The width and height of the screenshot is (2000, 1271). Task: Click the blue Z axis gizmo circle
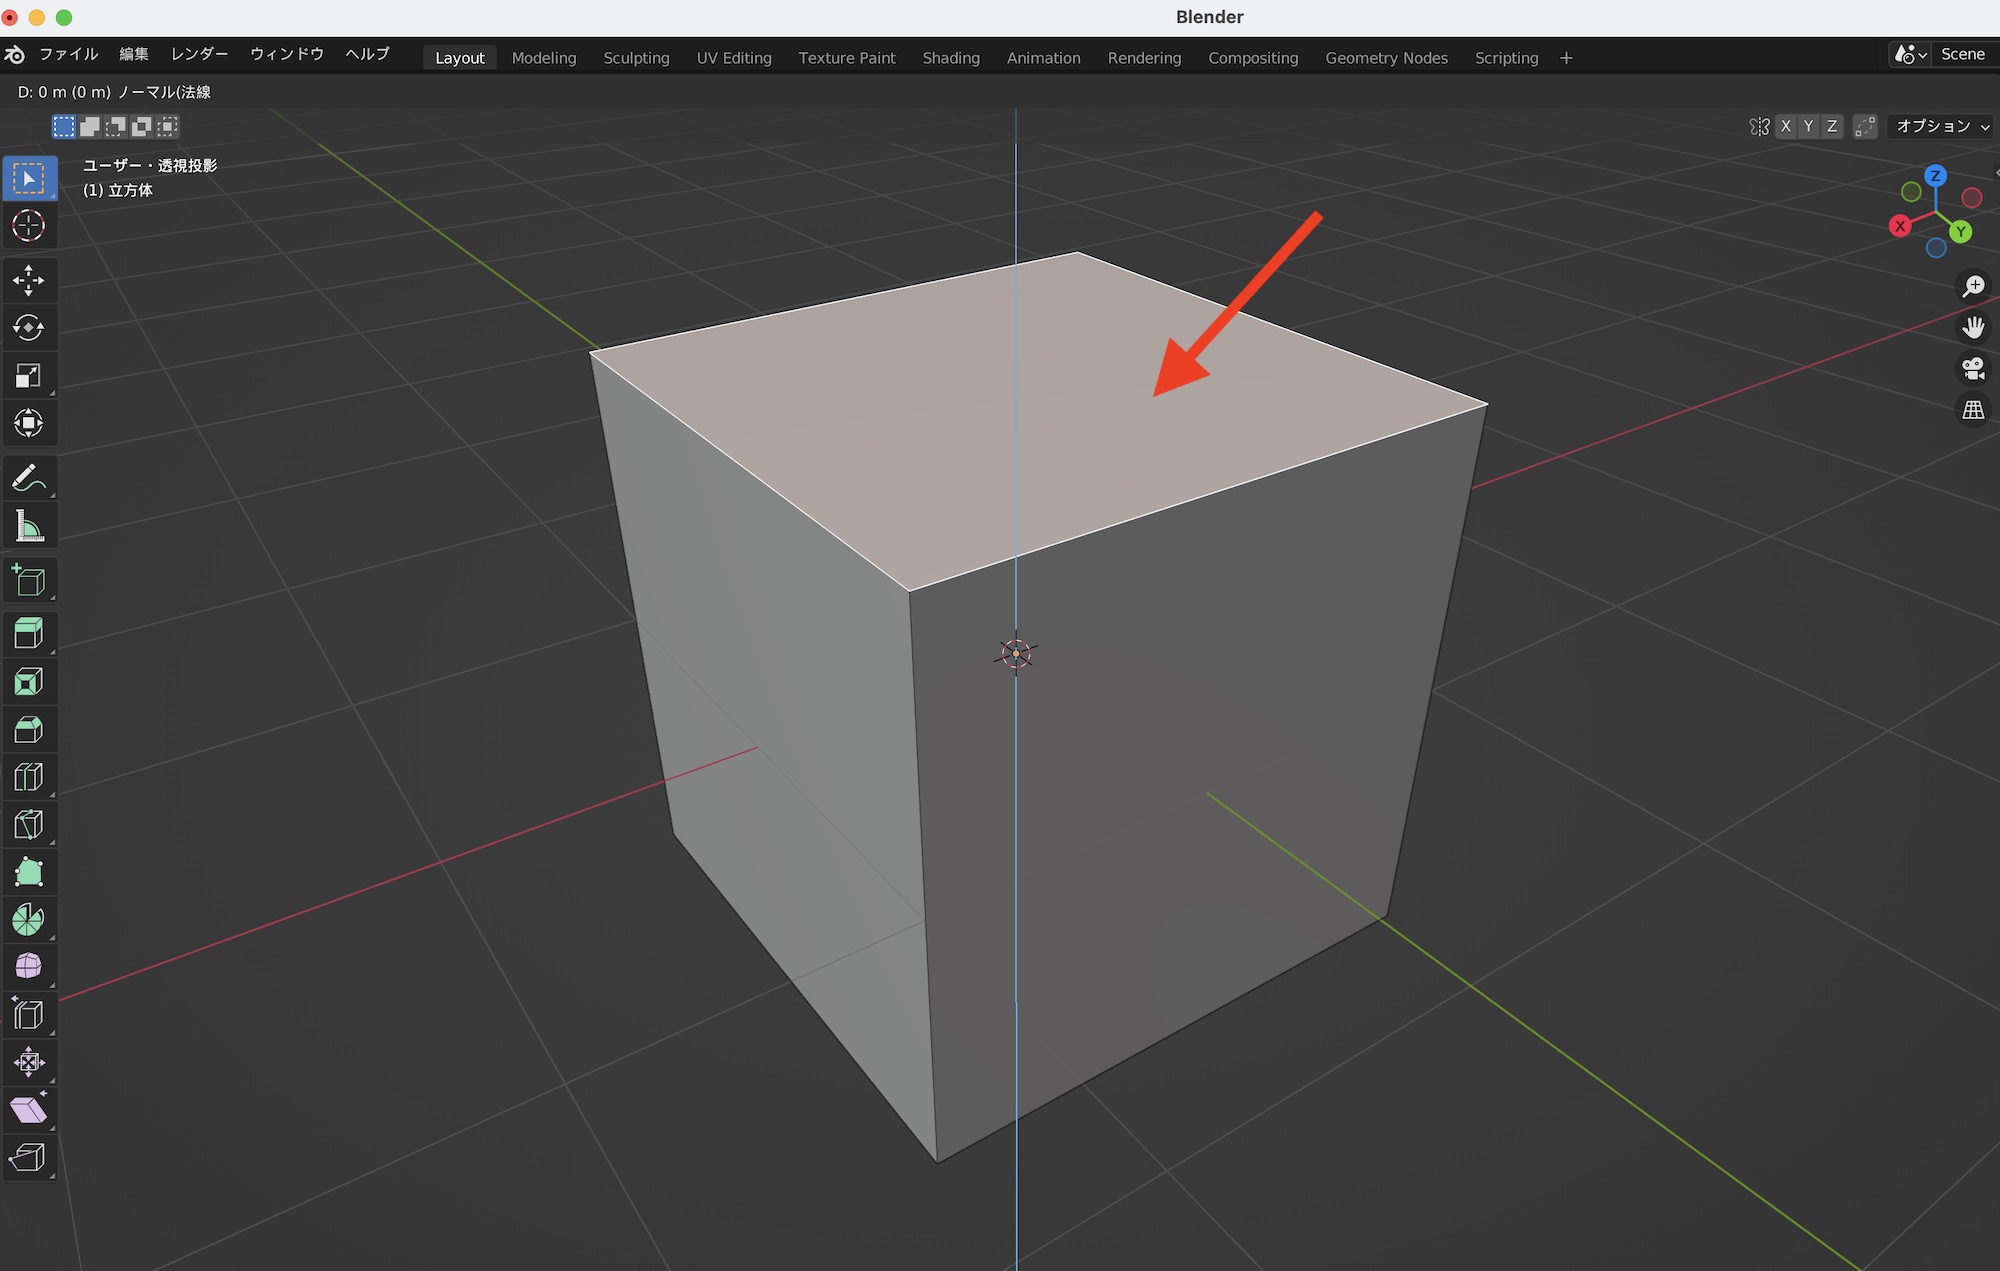coord(1935,176)
